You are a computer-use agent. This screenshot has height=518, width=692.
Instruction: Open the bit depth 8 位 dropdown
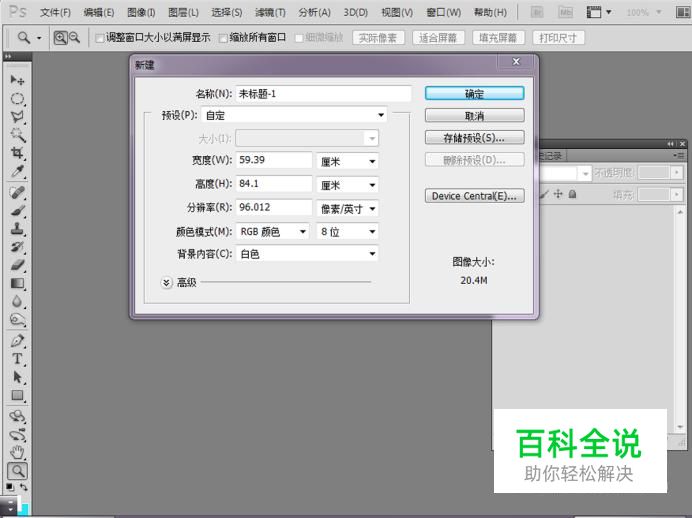(347, 232)
